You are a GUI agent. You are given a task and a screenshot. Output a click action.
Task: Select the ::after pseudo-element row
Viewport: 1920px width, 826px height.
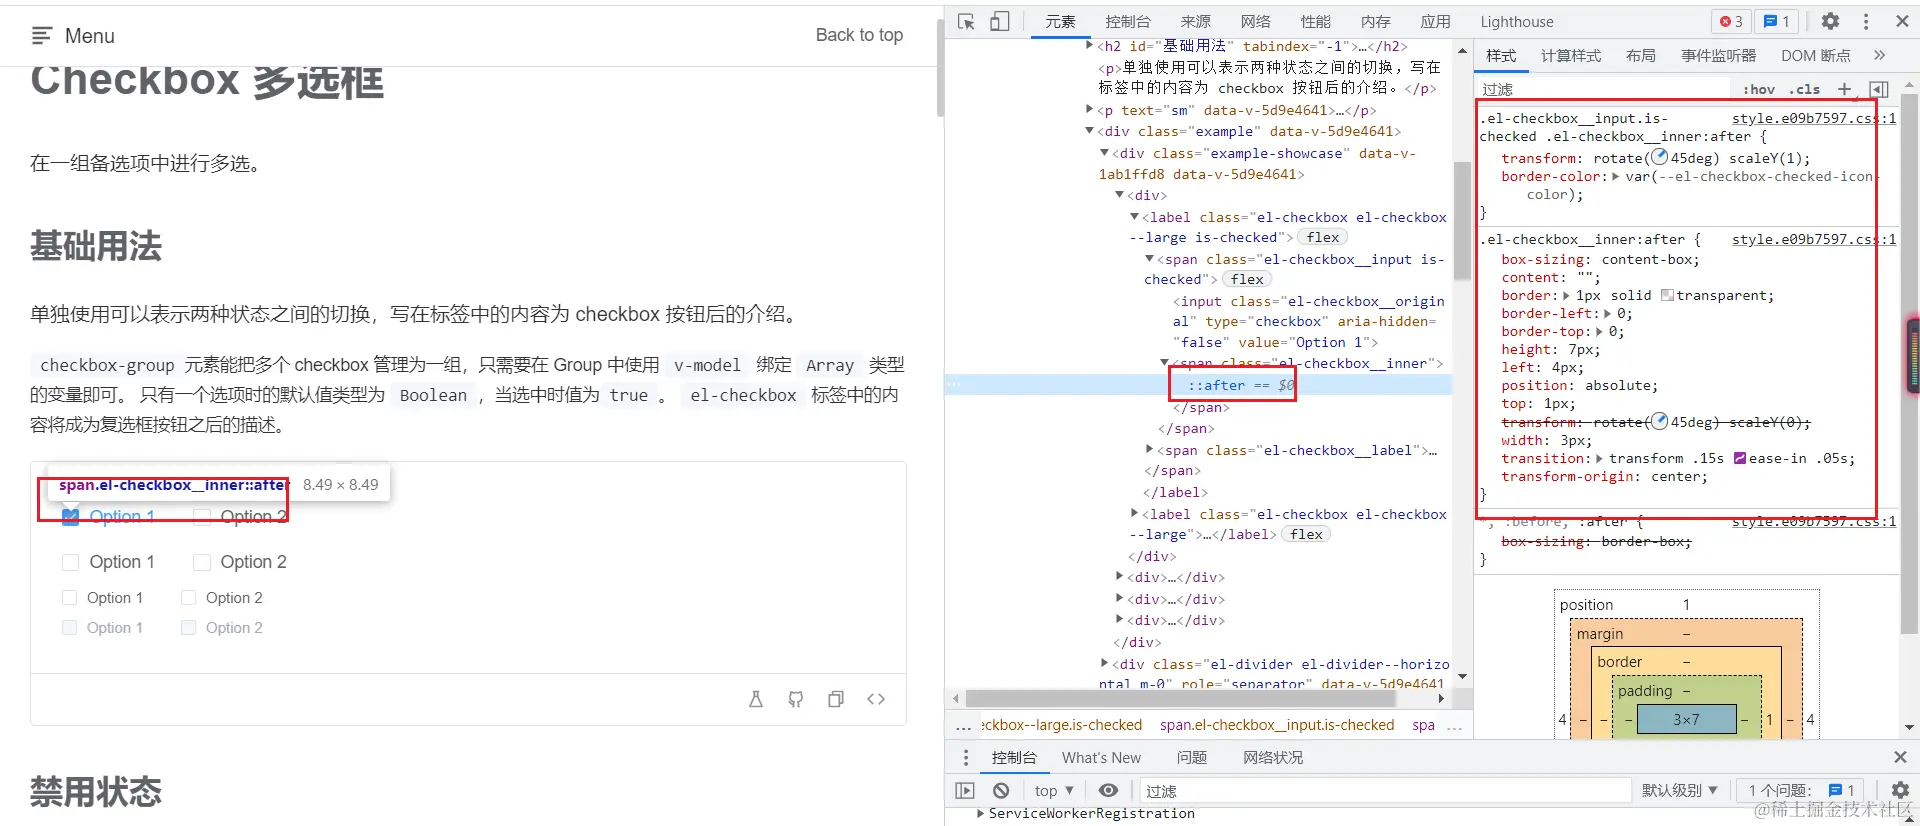point(1198,385)
